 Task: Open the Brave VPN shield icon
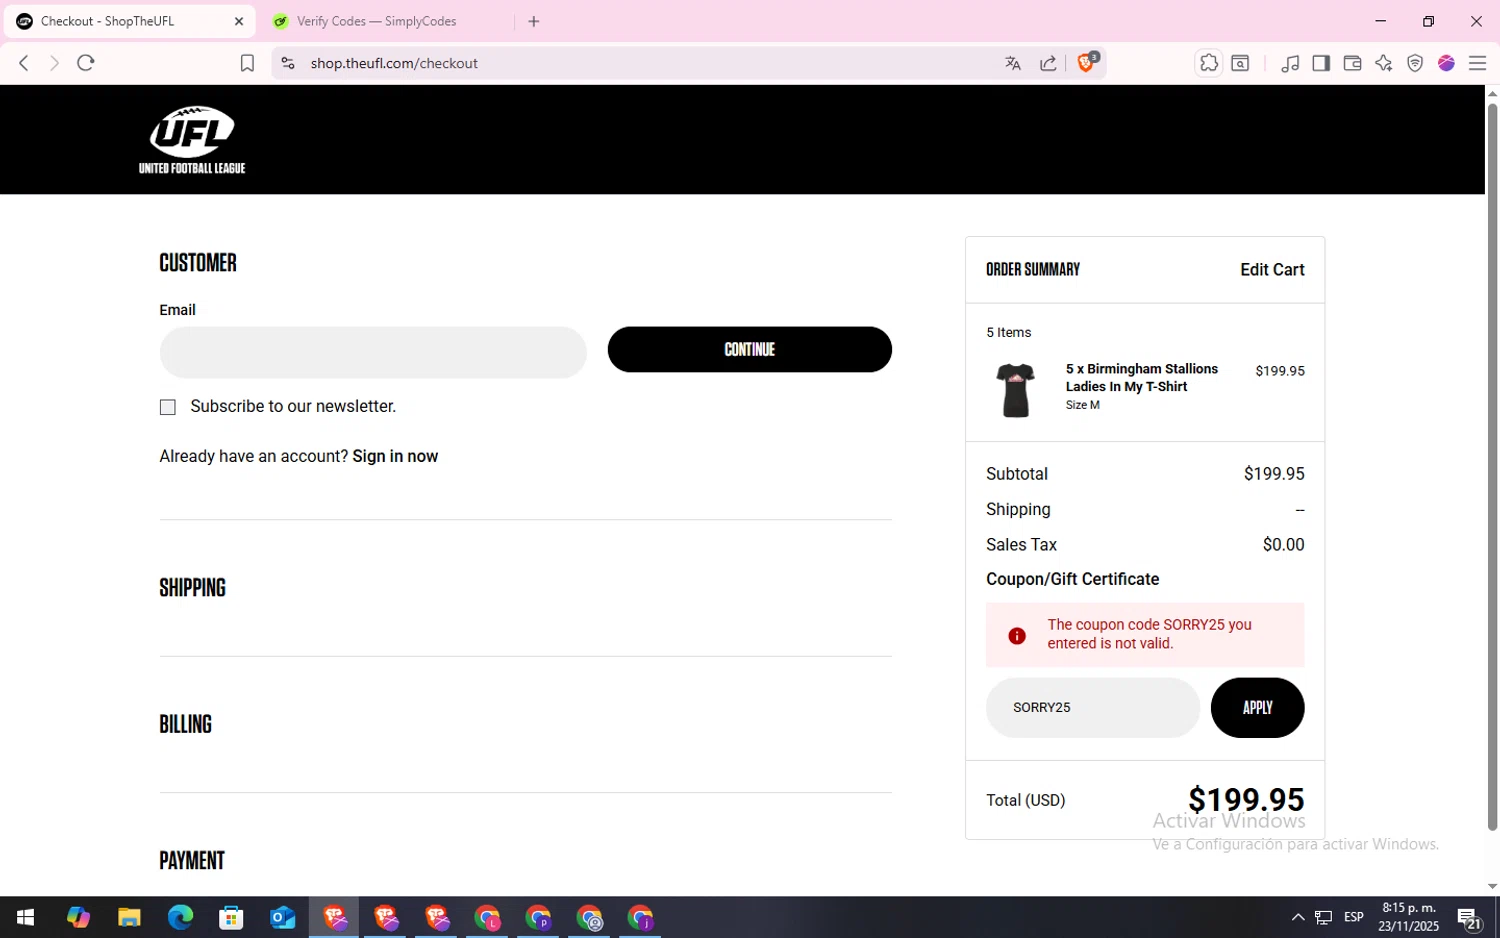coord(1415,63)
